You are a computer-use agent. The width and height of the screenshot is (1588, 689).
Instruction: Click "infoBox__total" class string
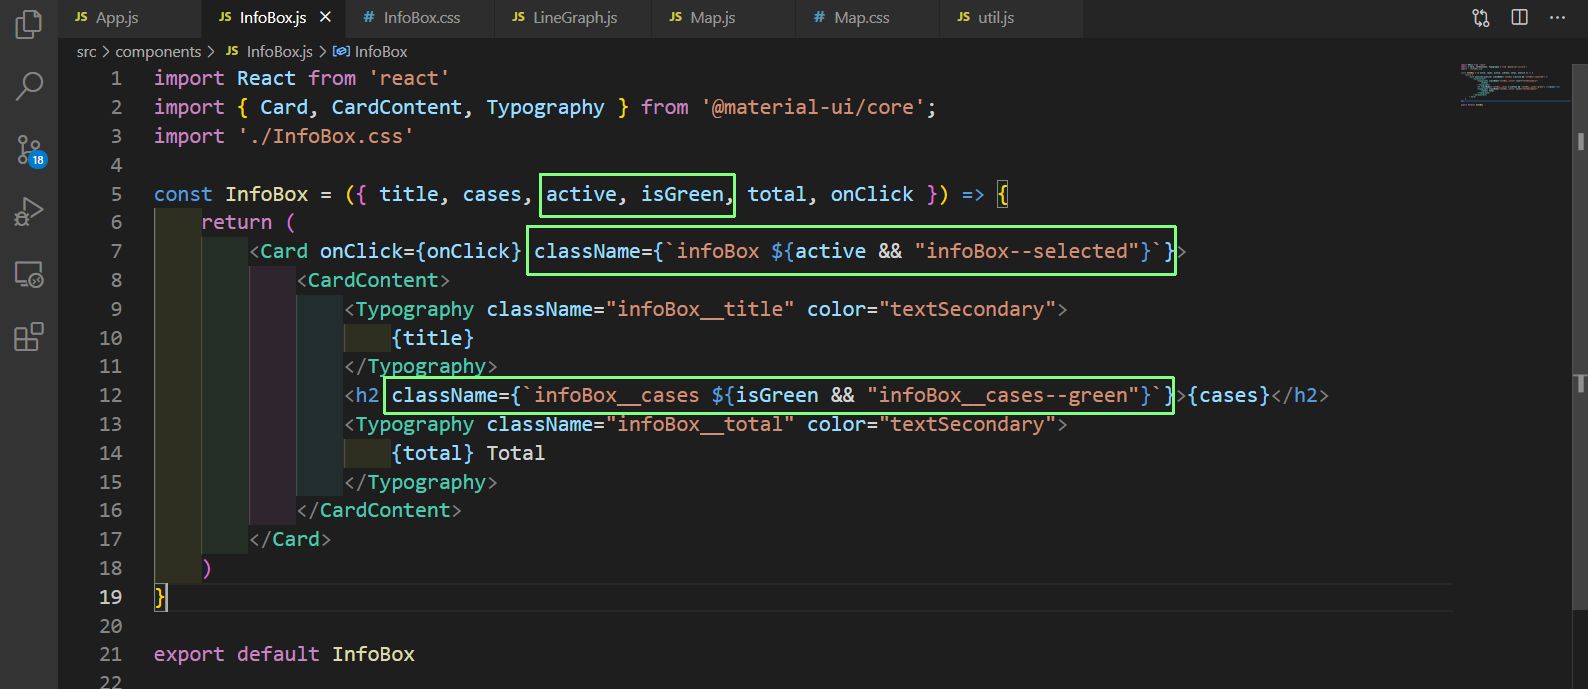(x=700, y=424)
